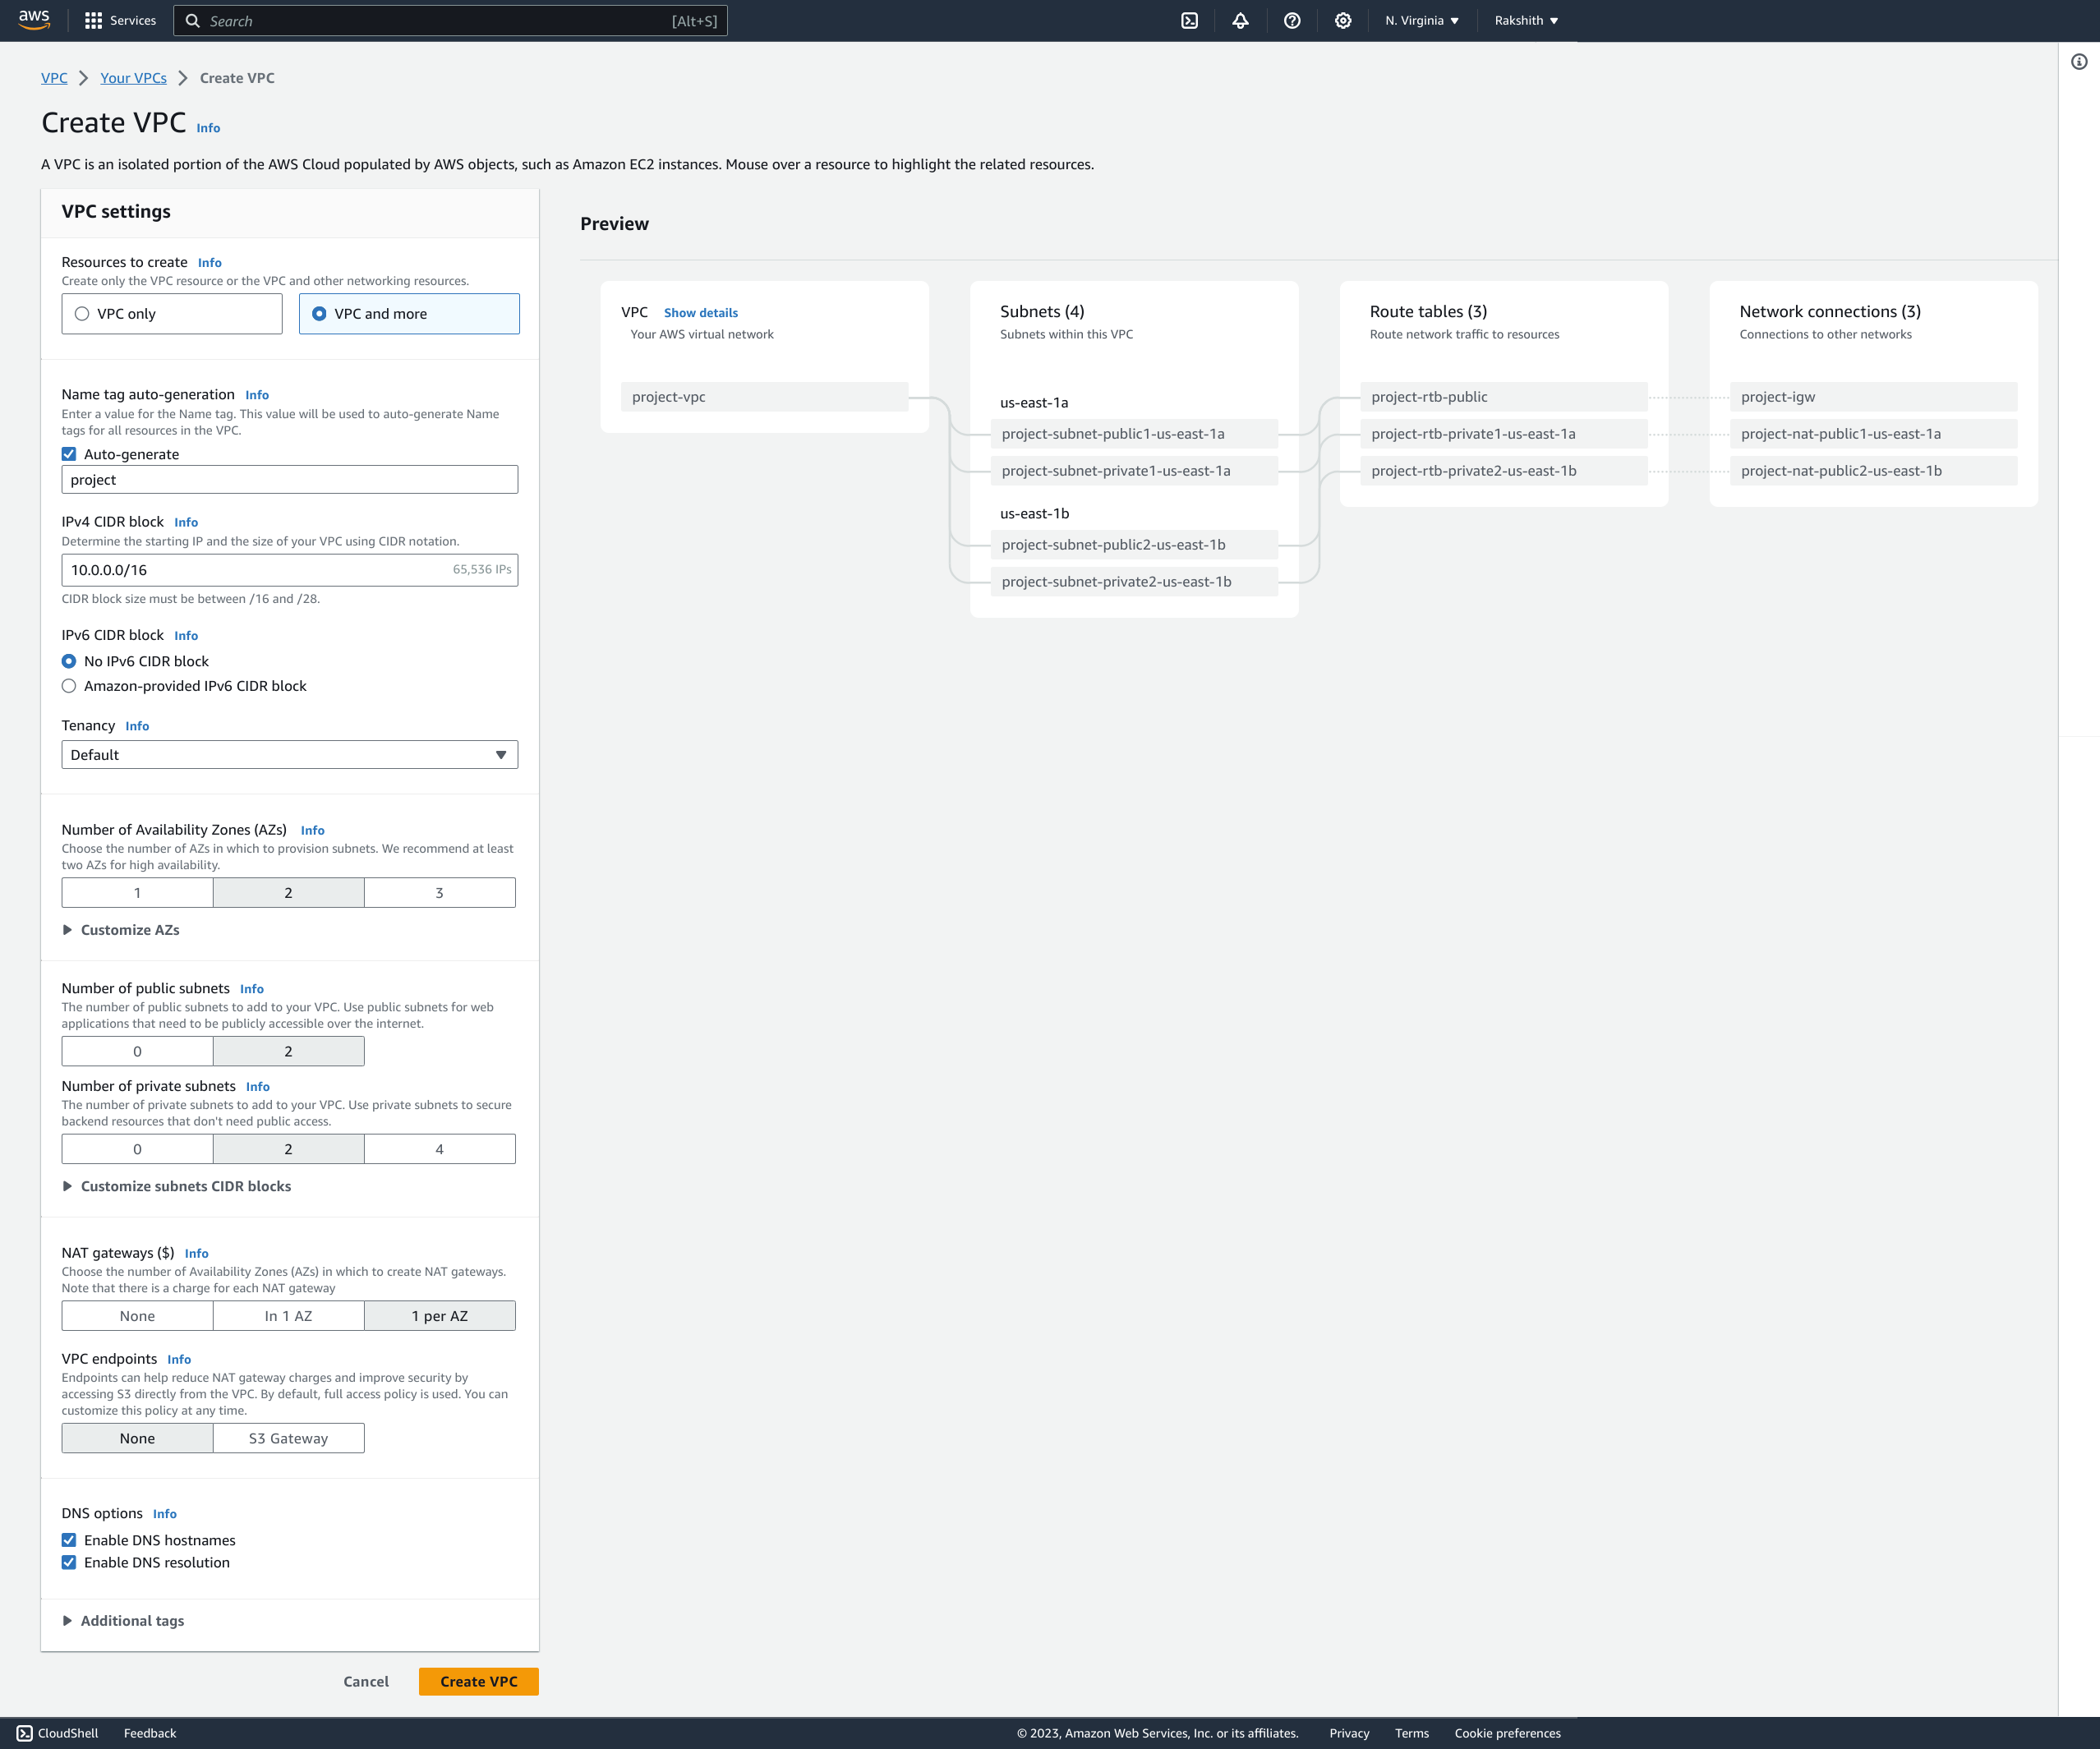
Task: Select project-nat-public2-us-east-1b connection
Action: pyautogui.click(x=1874, y=471)
